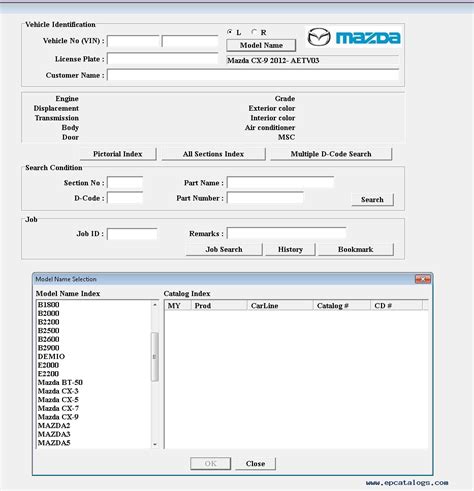Launch Multiple D-Code Search
The image size is (474, 491).
pos(331,154)
